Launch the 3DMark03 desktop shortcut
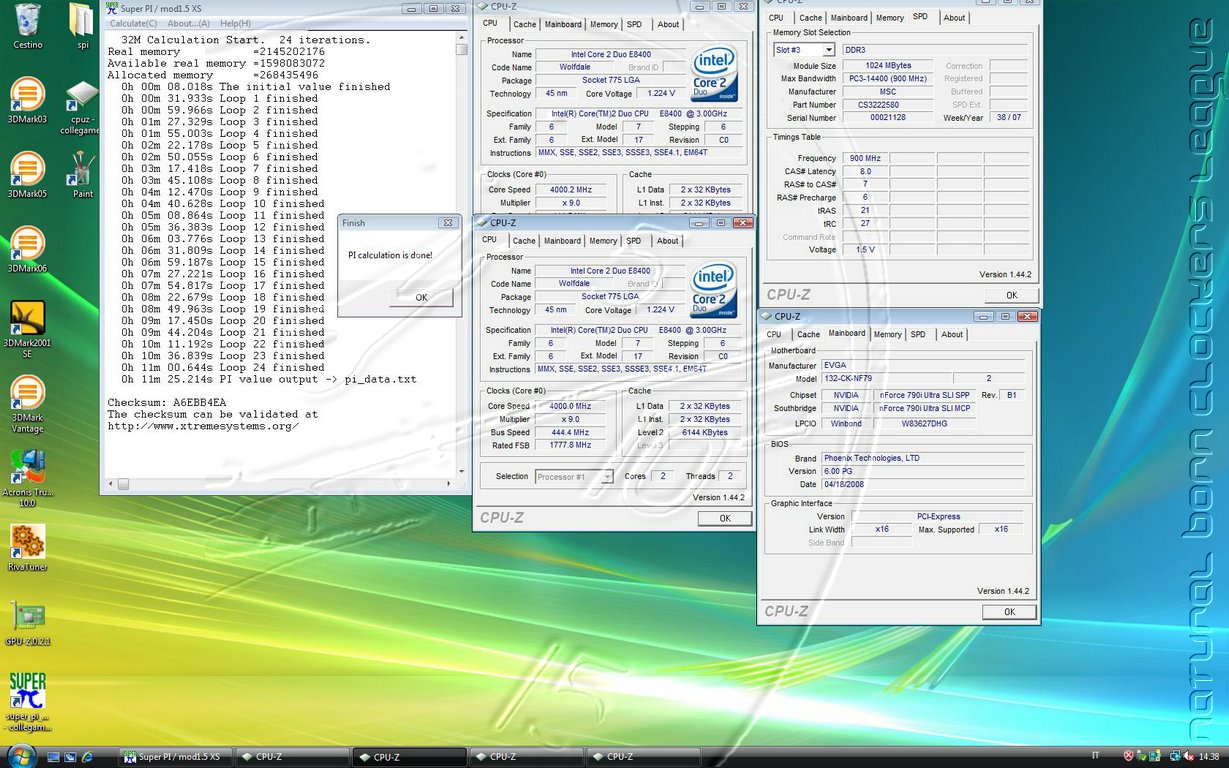This screenshot has width=1229, height=768. point(27,100)
